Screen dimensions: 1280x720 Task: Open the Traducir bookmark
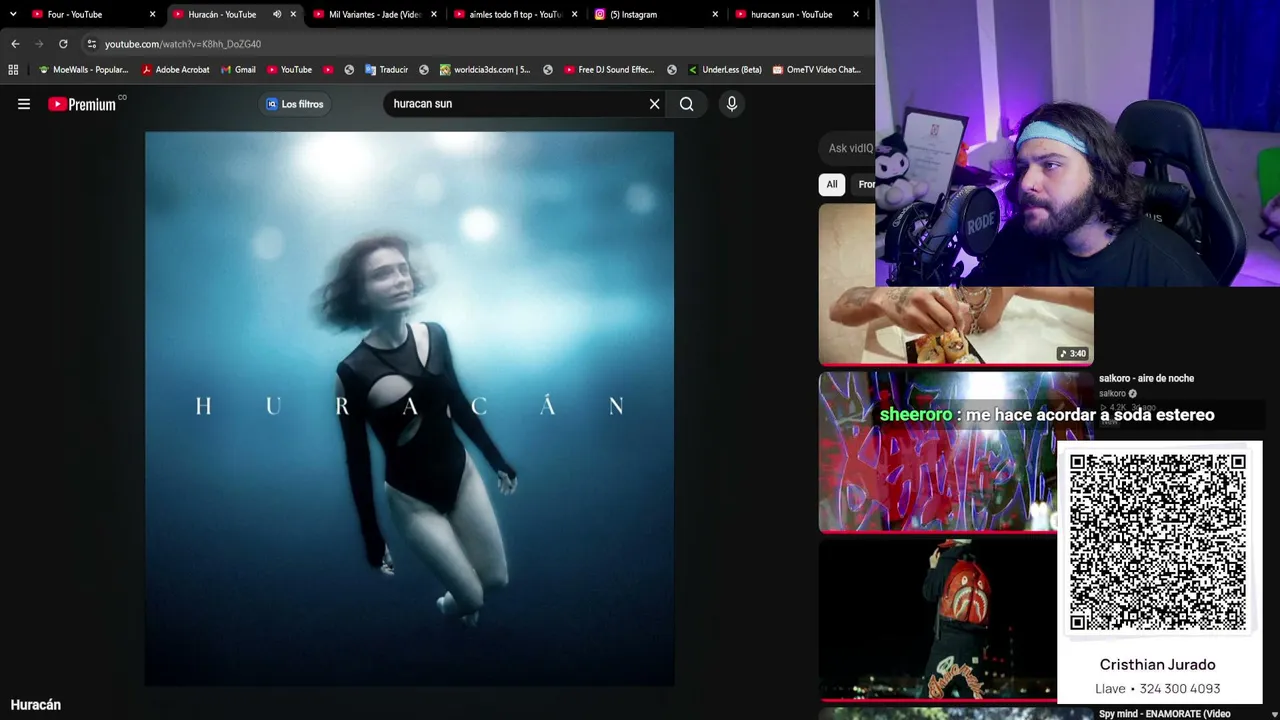[x=386, y=70]
